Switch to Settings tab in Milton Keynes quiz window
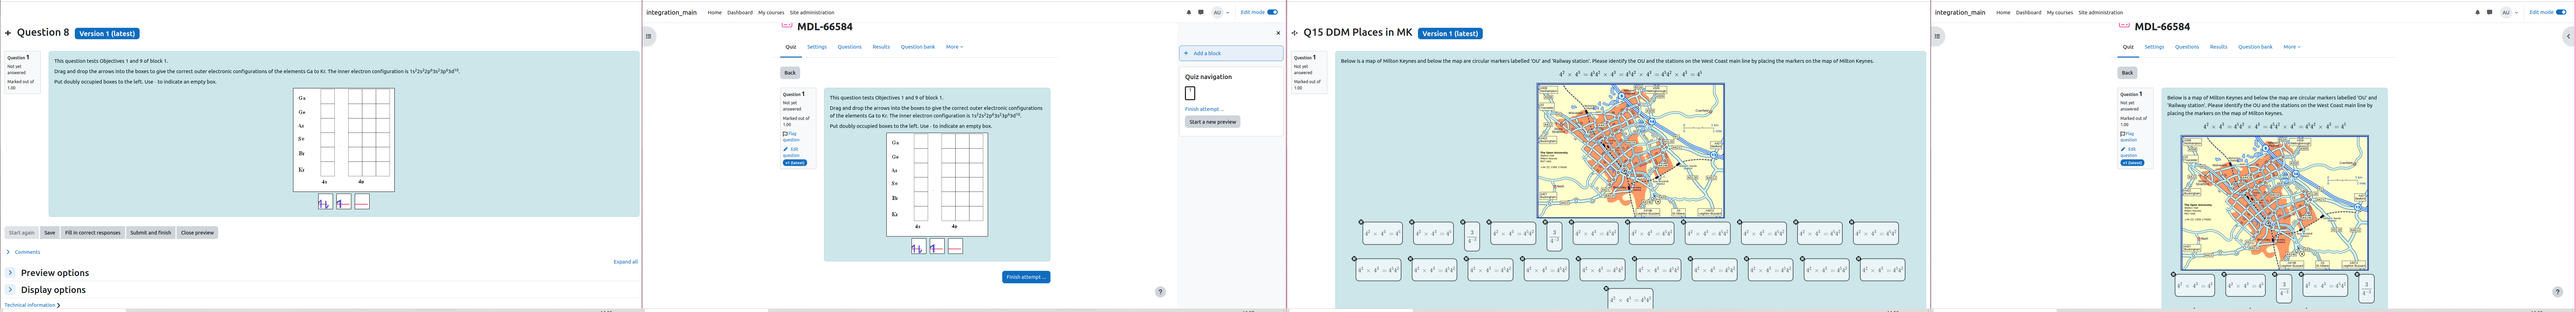Viewport: 2576px width, 312px height. tap(2154, 47)
